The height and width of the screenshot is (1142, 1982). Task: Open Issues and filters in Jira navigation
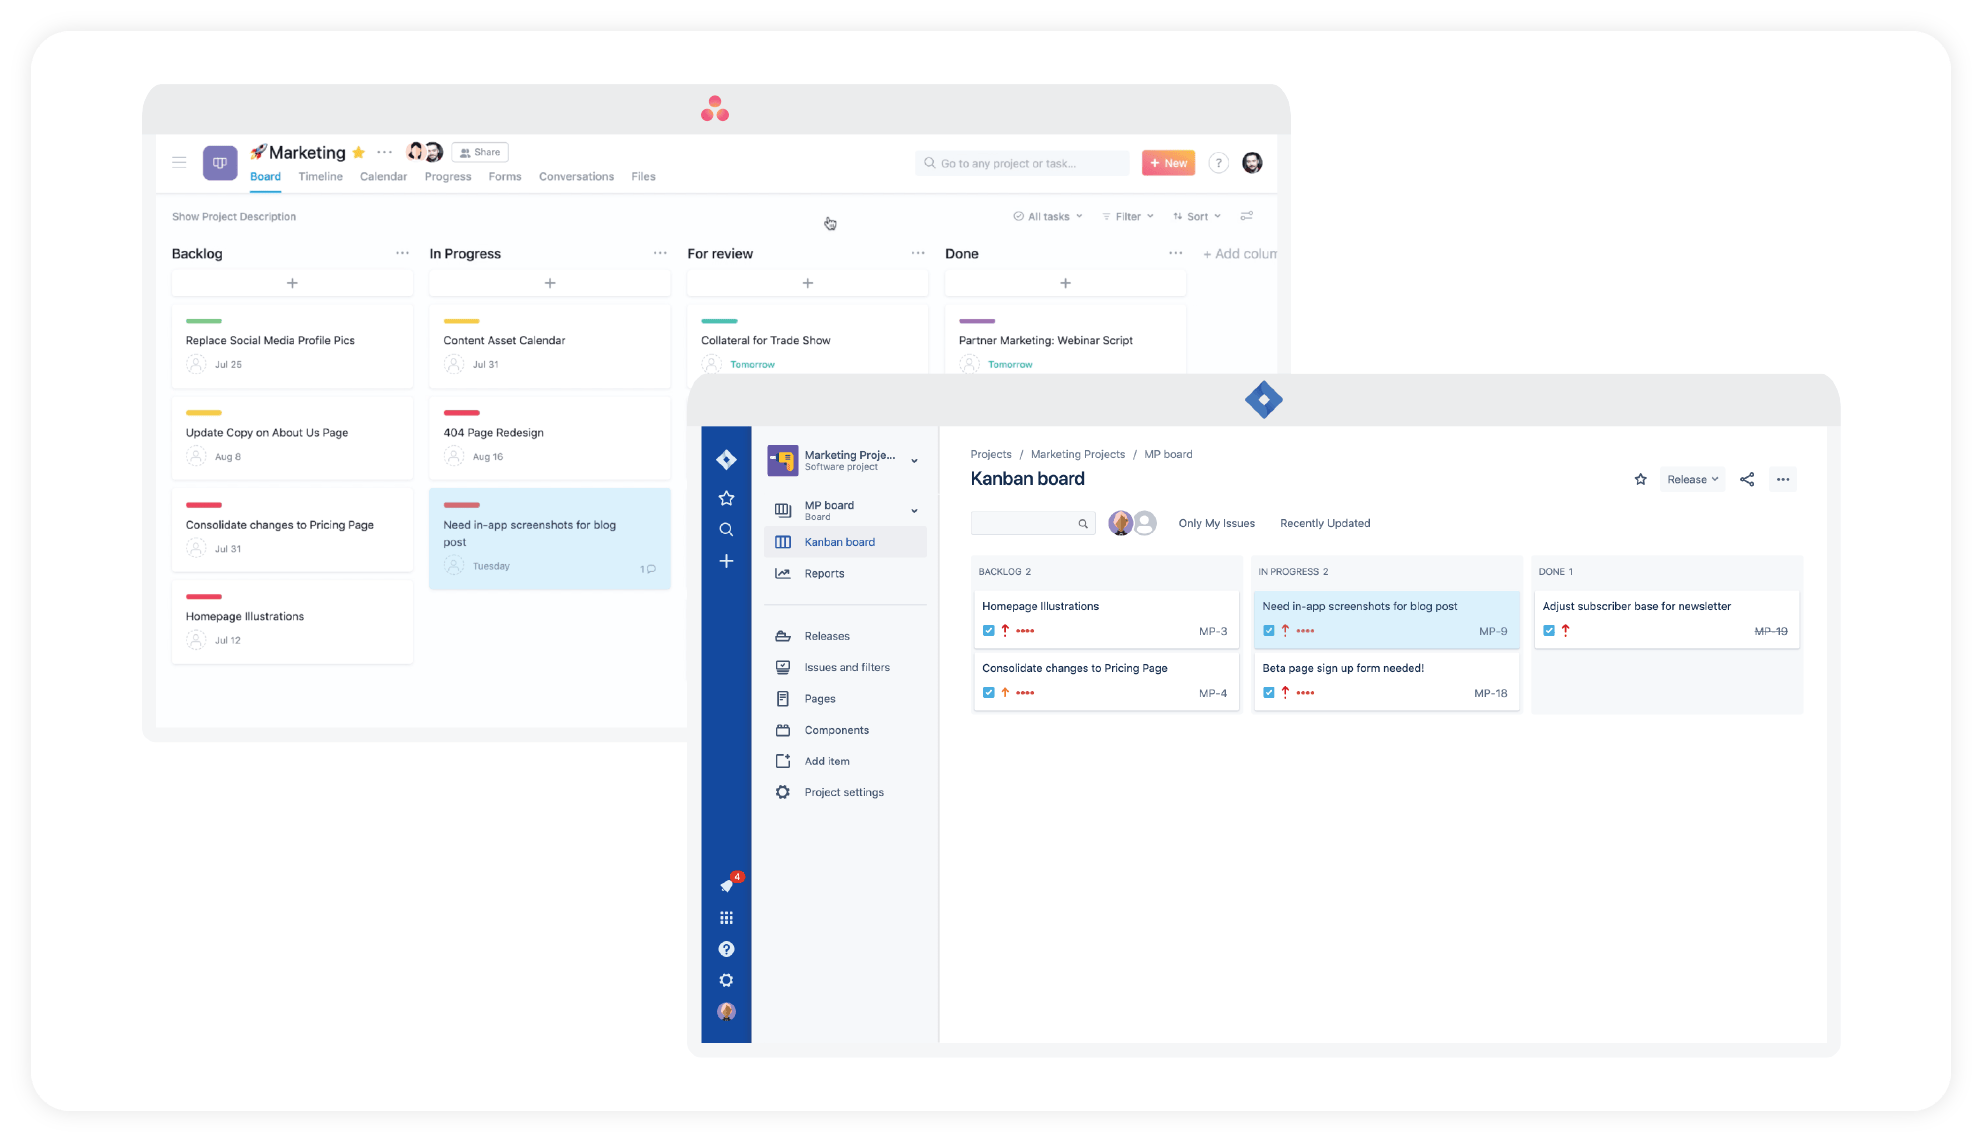[846, 667]
